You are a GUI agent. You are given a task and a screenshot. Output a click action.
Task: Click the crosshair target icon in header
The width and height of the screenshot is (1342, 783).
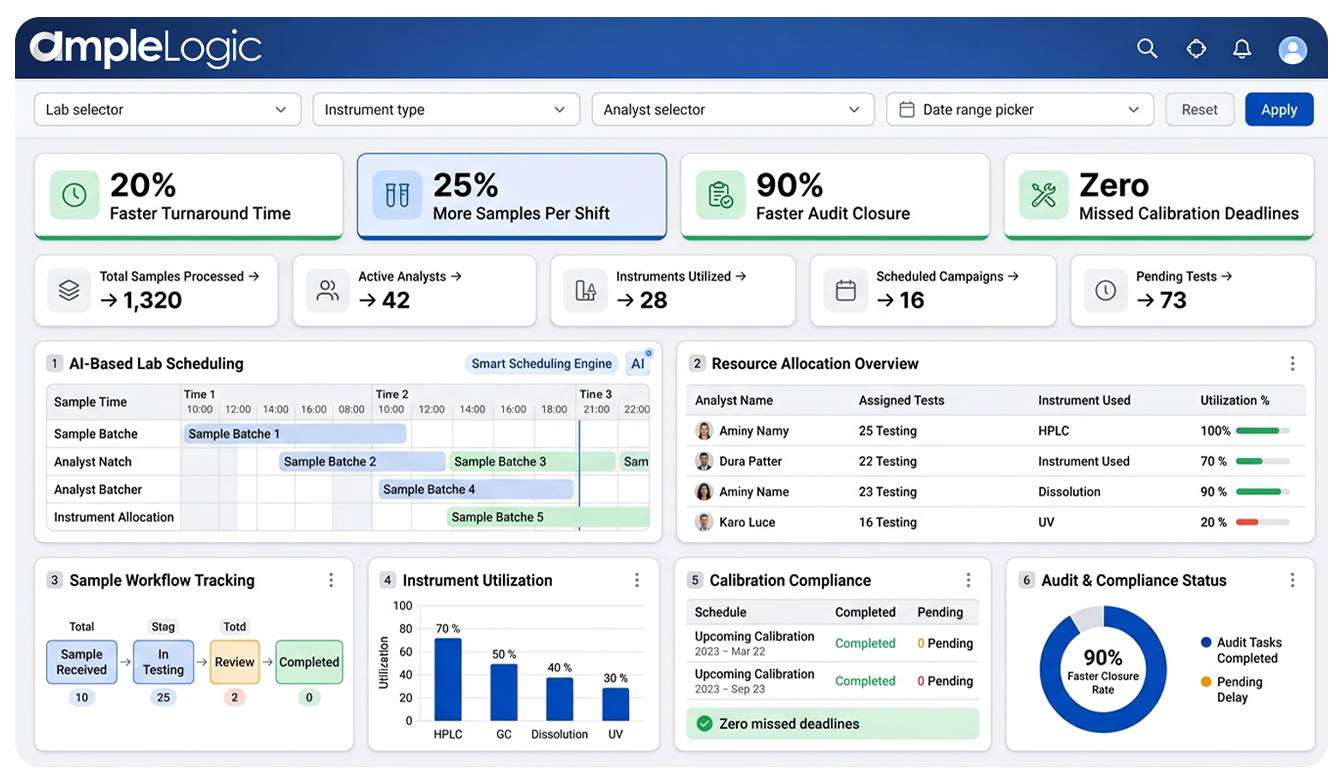1195,49
